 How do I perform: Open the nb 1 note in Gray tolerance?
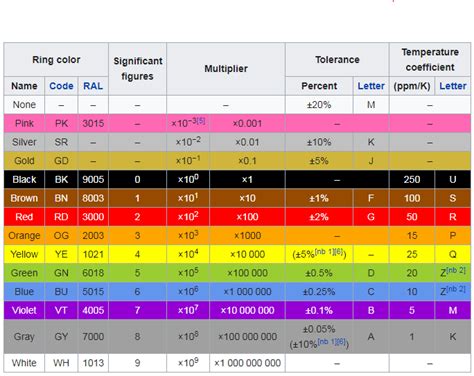(x=327, y=341)
